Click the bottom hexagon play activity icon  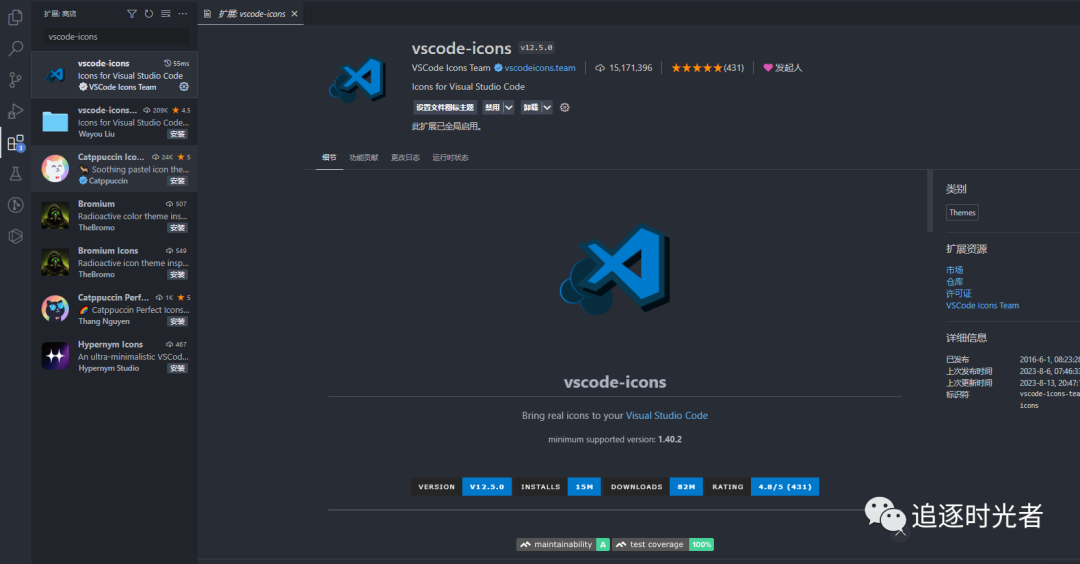point(15,236)
